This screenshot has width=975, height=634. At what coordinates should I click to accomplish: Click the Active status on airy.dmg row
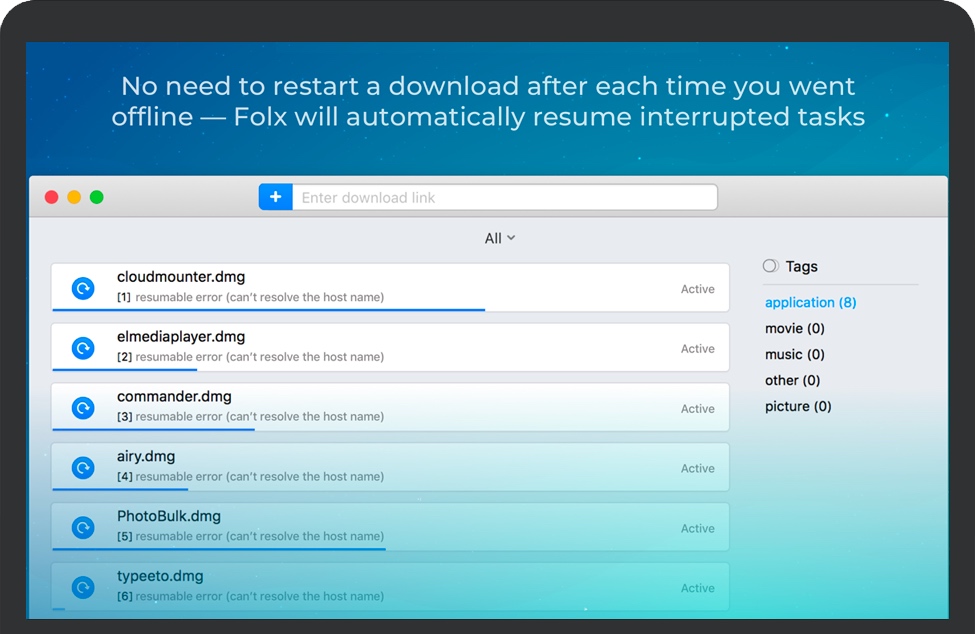[x=697, y=468]
